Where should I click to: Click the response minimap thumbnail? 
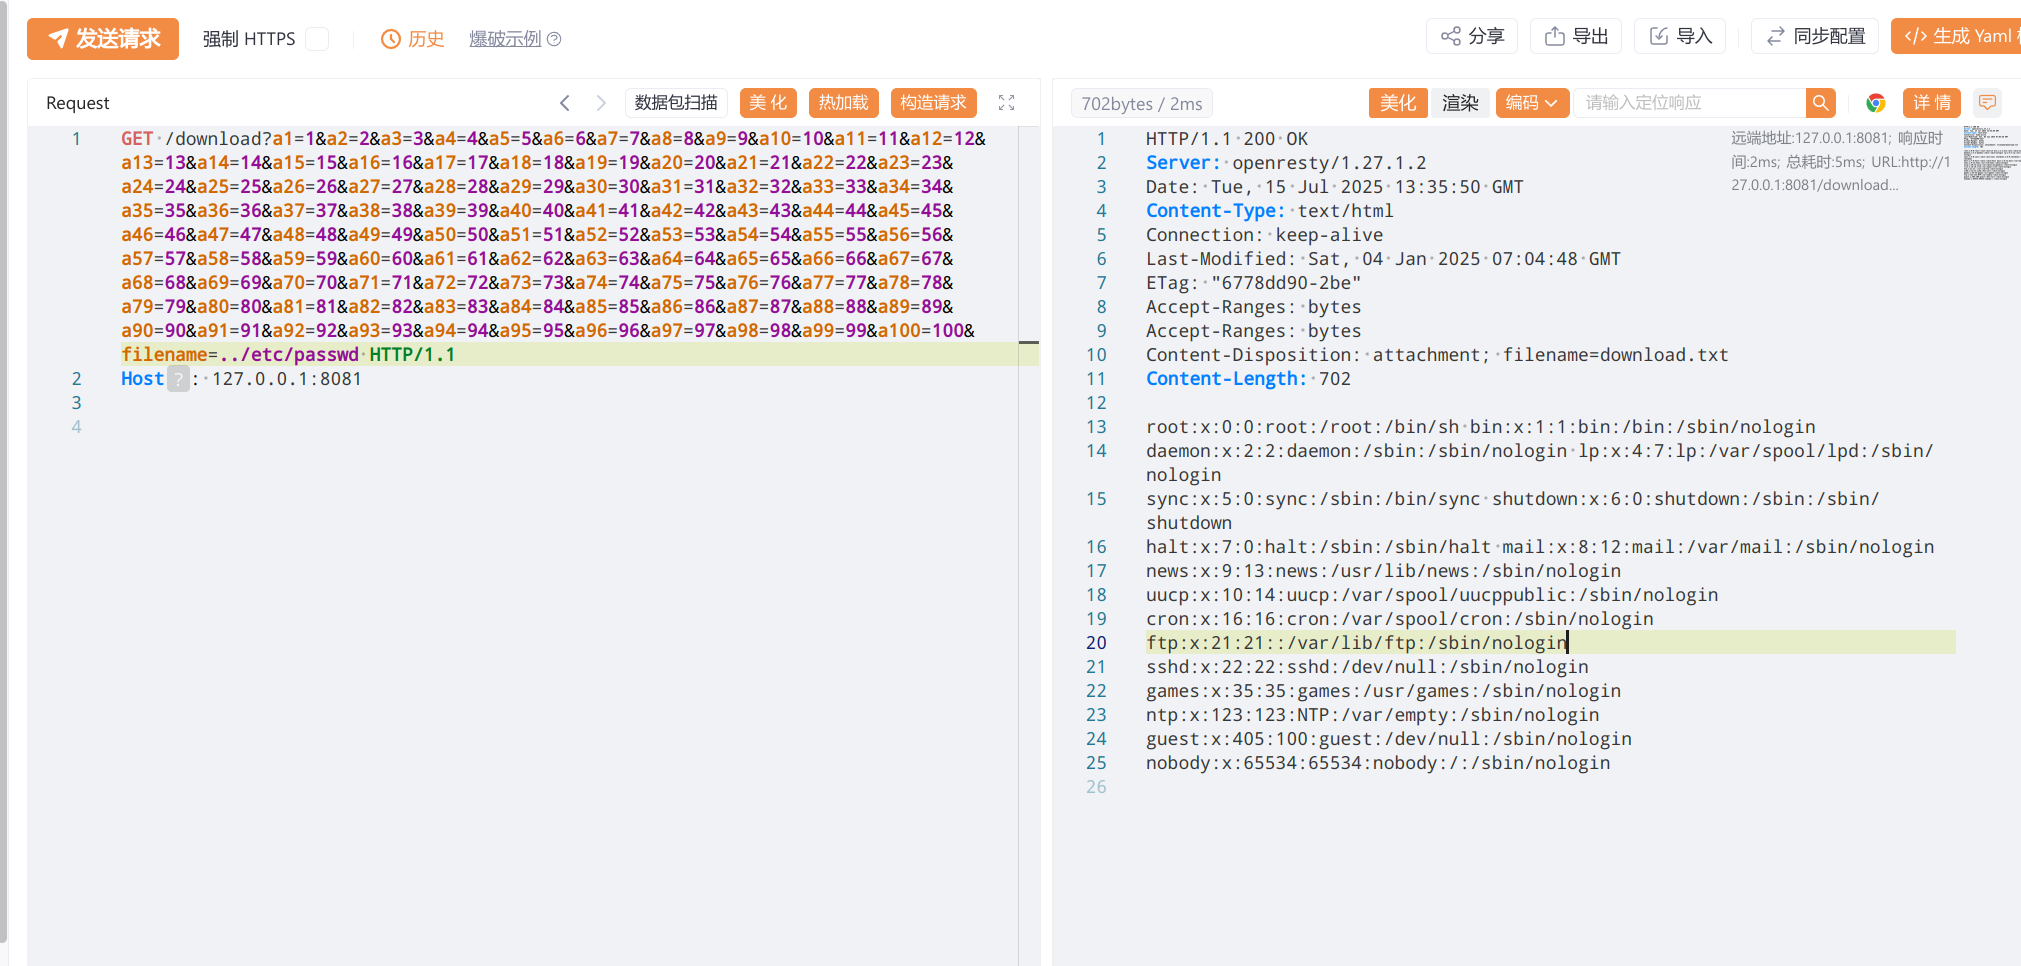pos(1990,153)
